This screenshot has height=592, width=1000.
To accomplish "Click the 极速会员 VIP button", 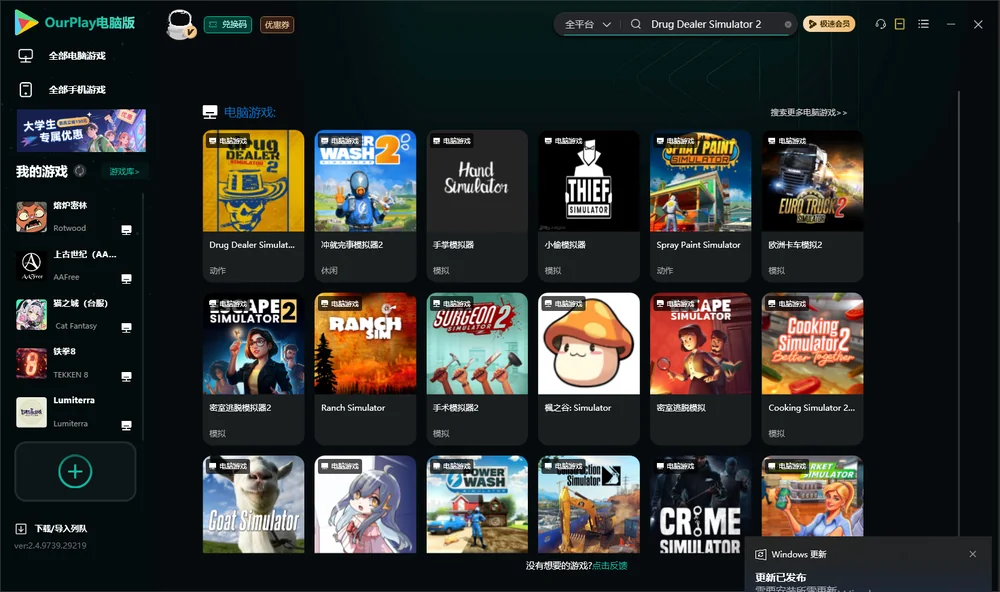I will coord(828,24).
